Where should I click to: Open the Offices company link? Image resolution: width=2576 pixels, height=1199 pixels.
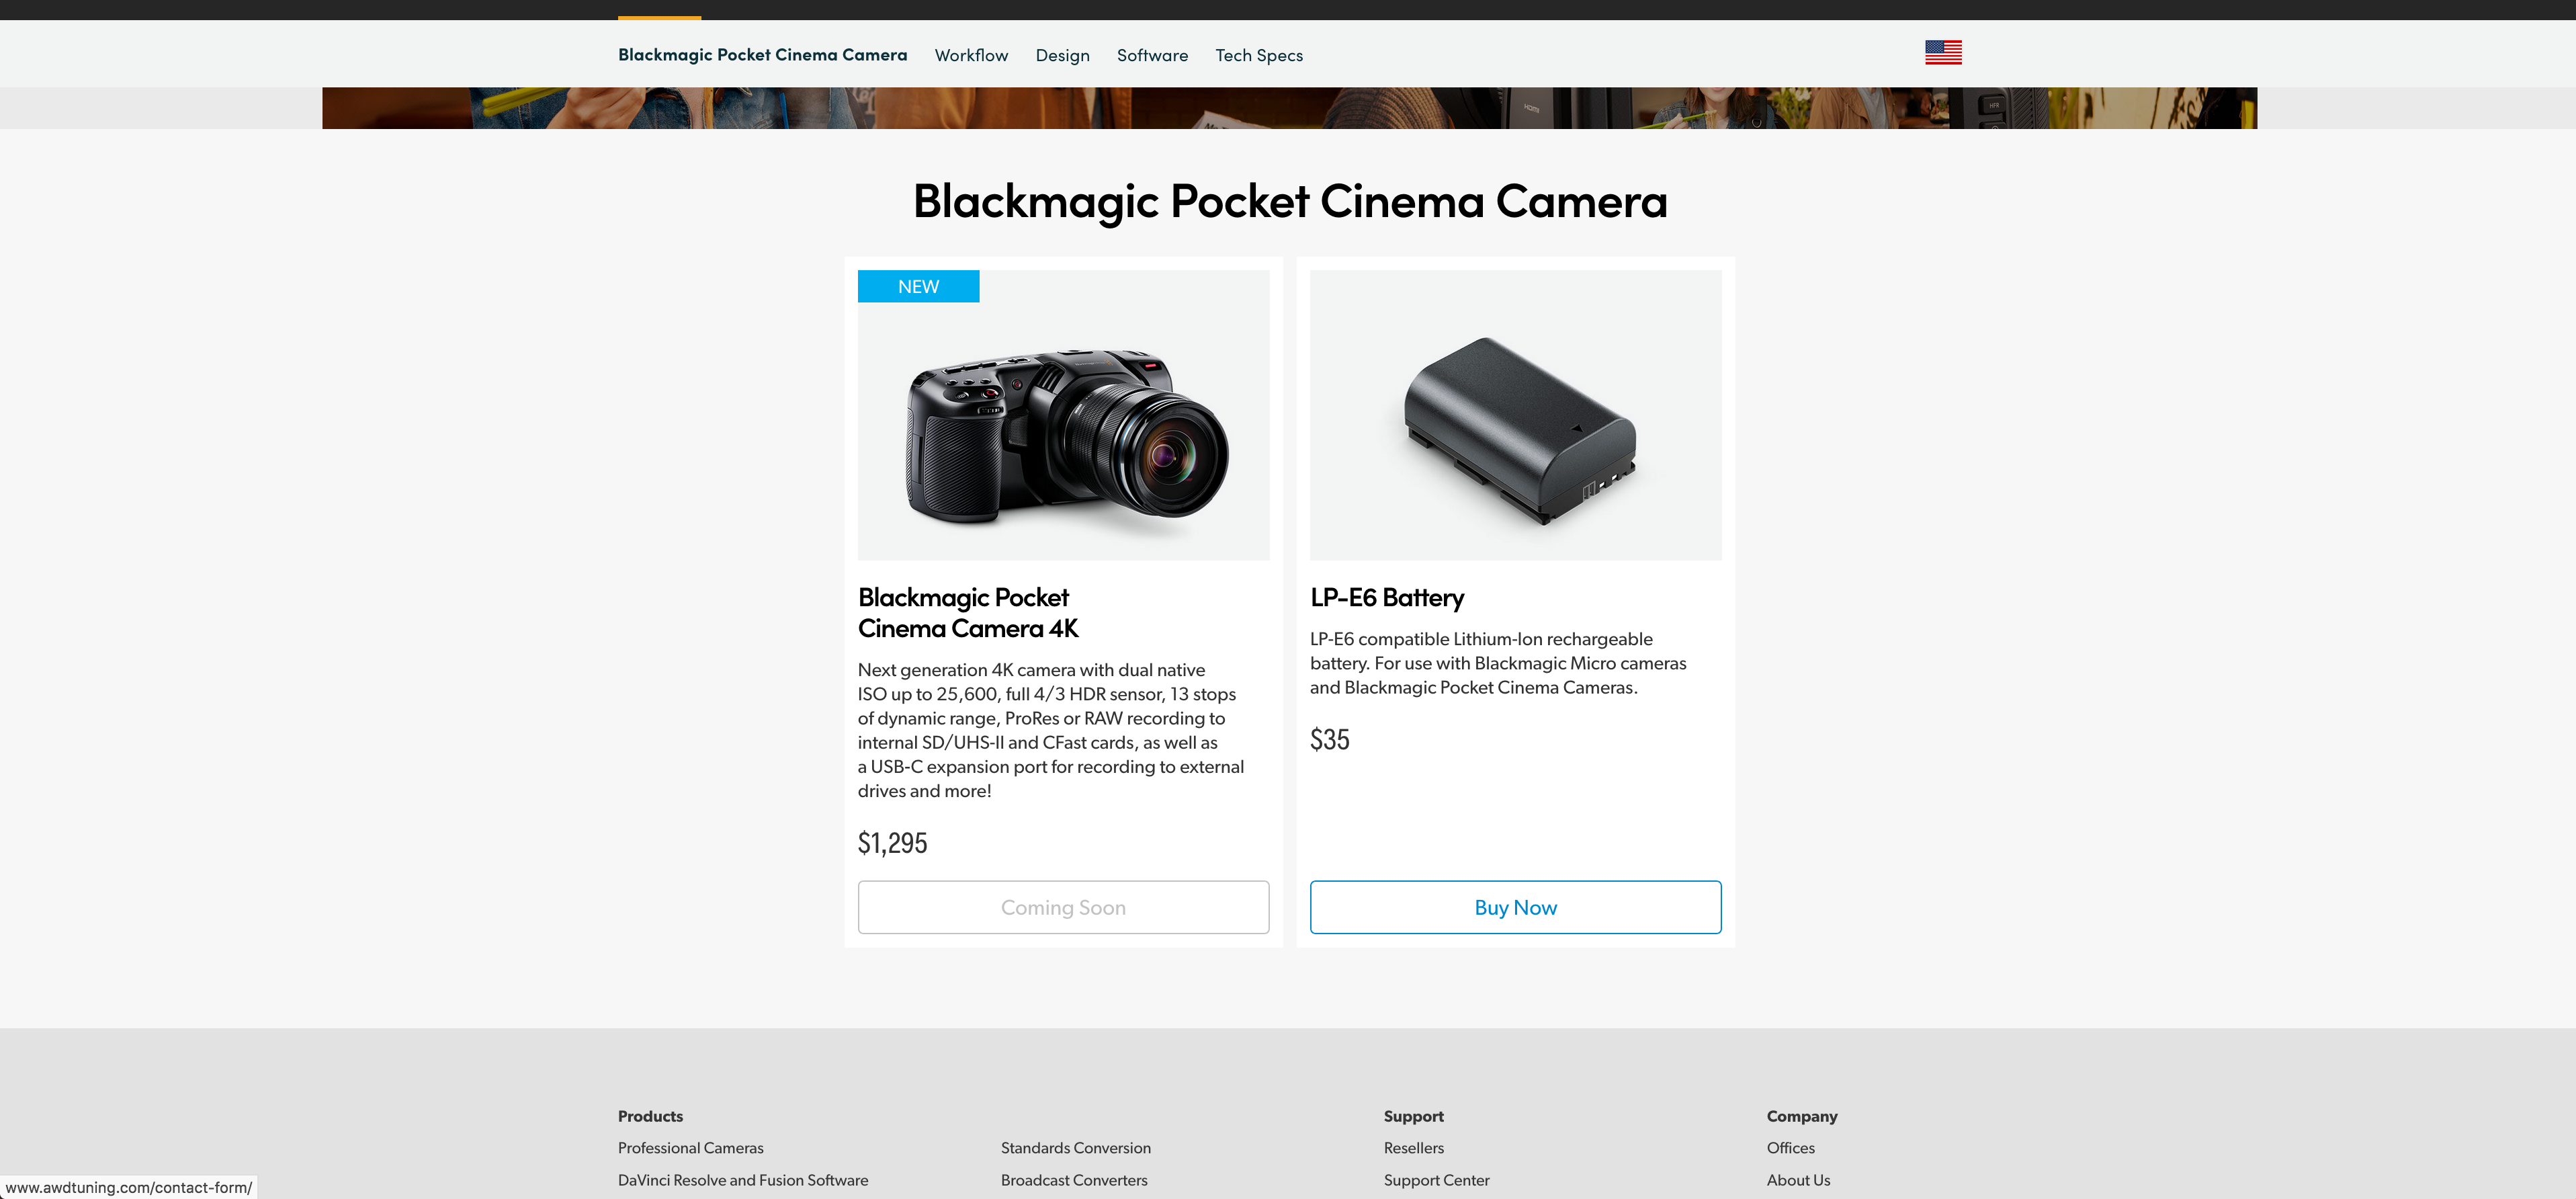[x=1789, y=1148]
